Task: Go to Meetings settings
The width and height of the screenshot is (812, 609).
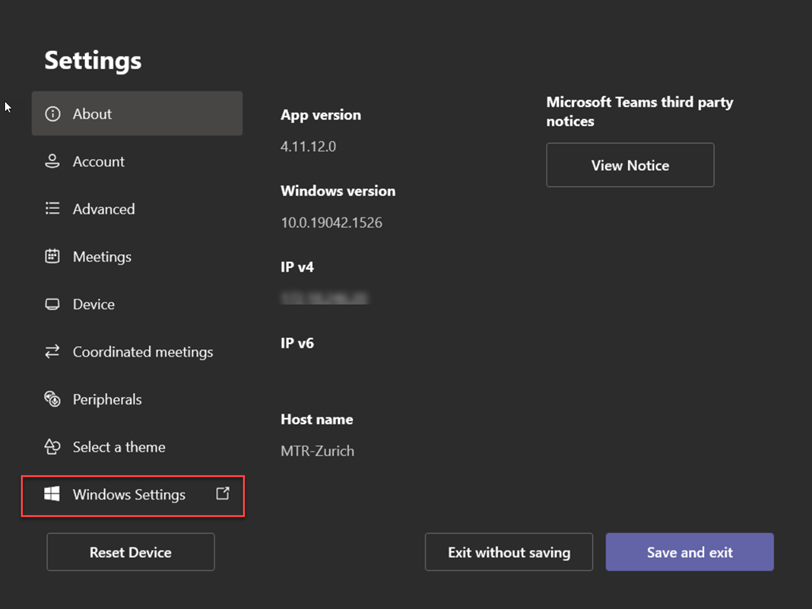Action: [102, 257]
